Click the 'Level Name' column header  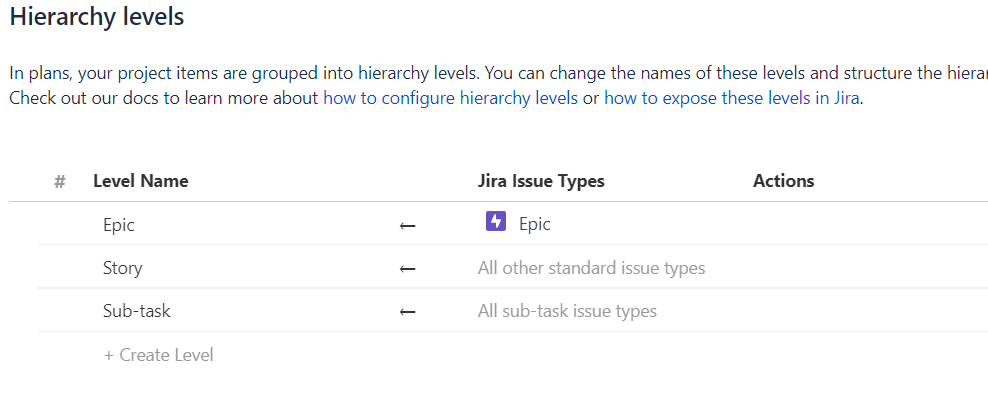point(141,181)
